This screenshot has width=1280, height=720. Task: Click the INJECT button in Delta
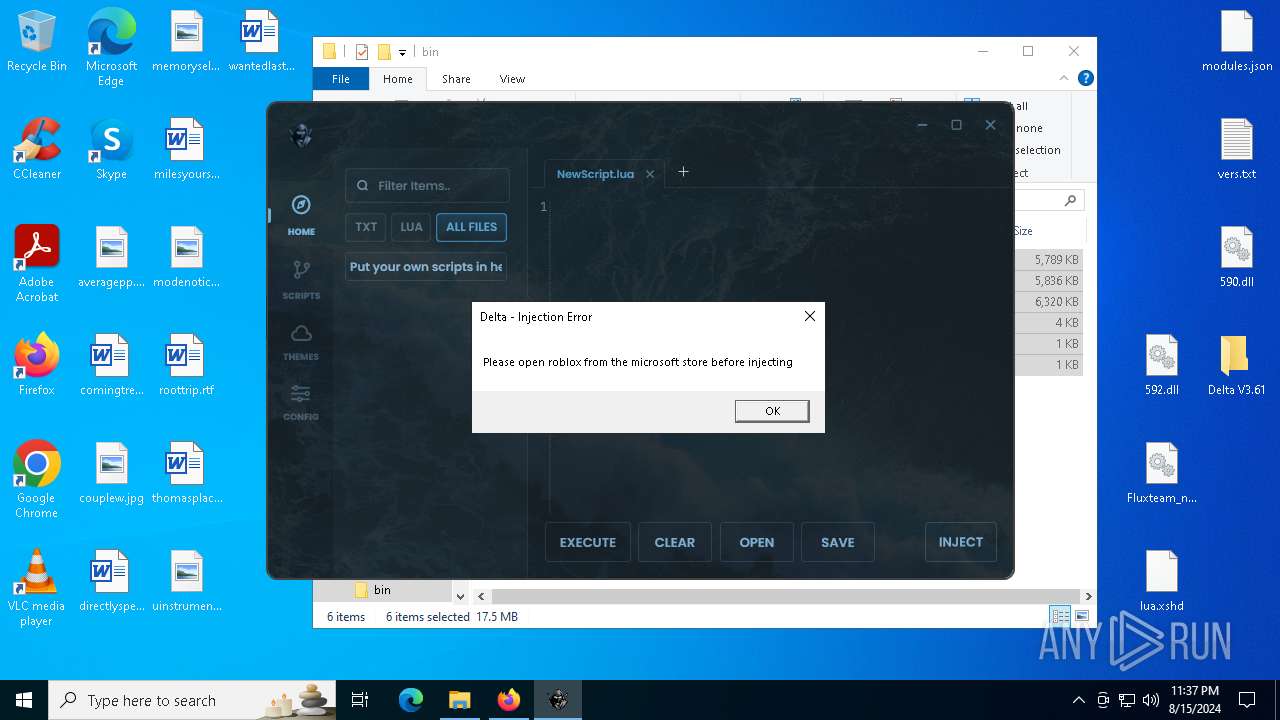[x=961, y=542]
